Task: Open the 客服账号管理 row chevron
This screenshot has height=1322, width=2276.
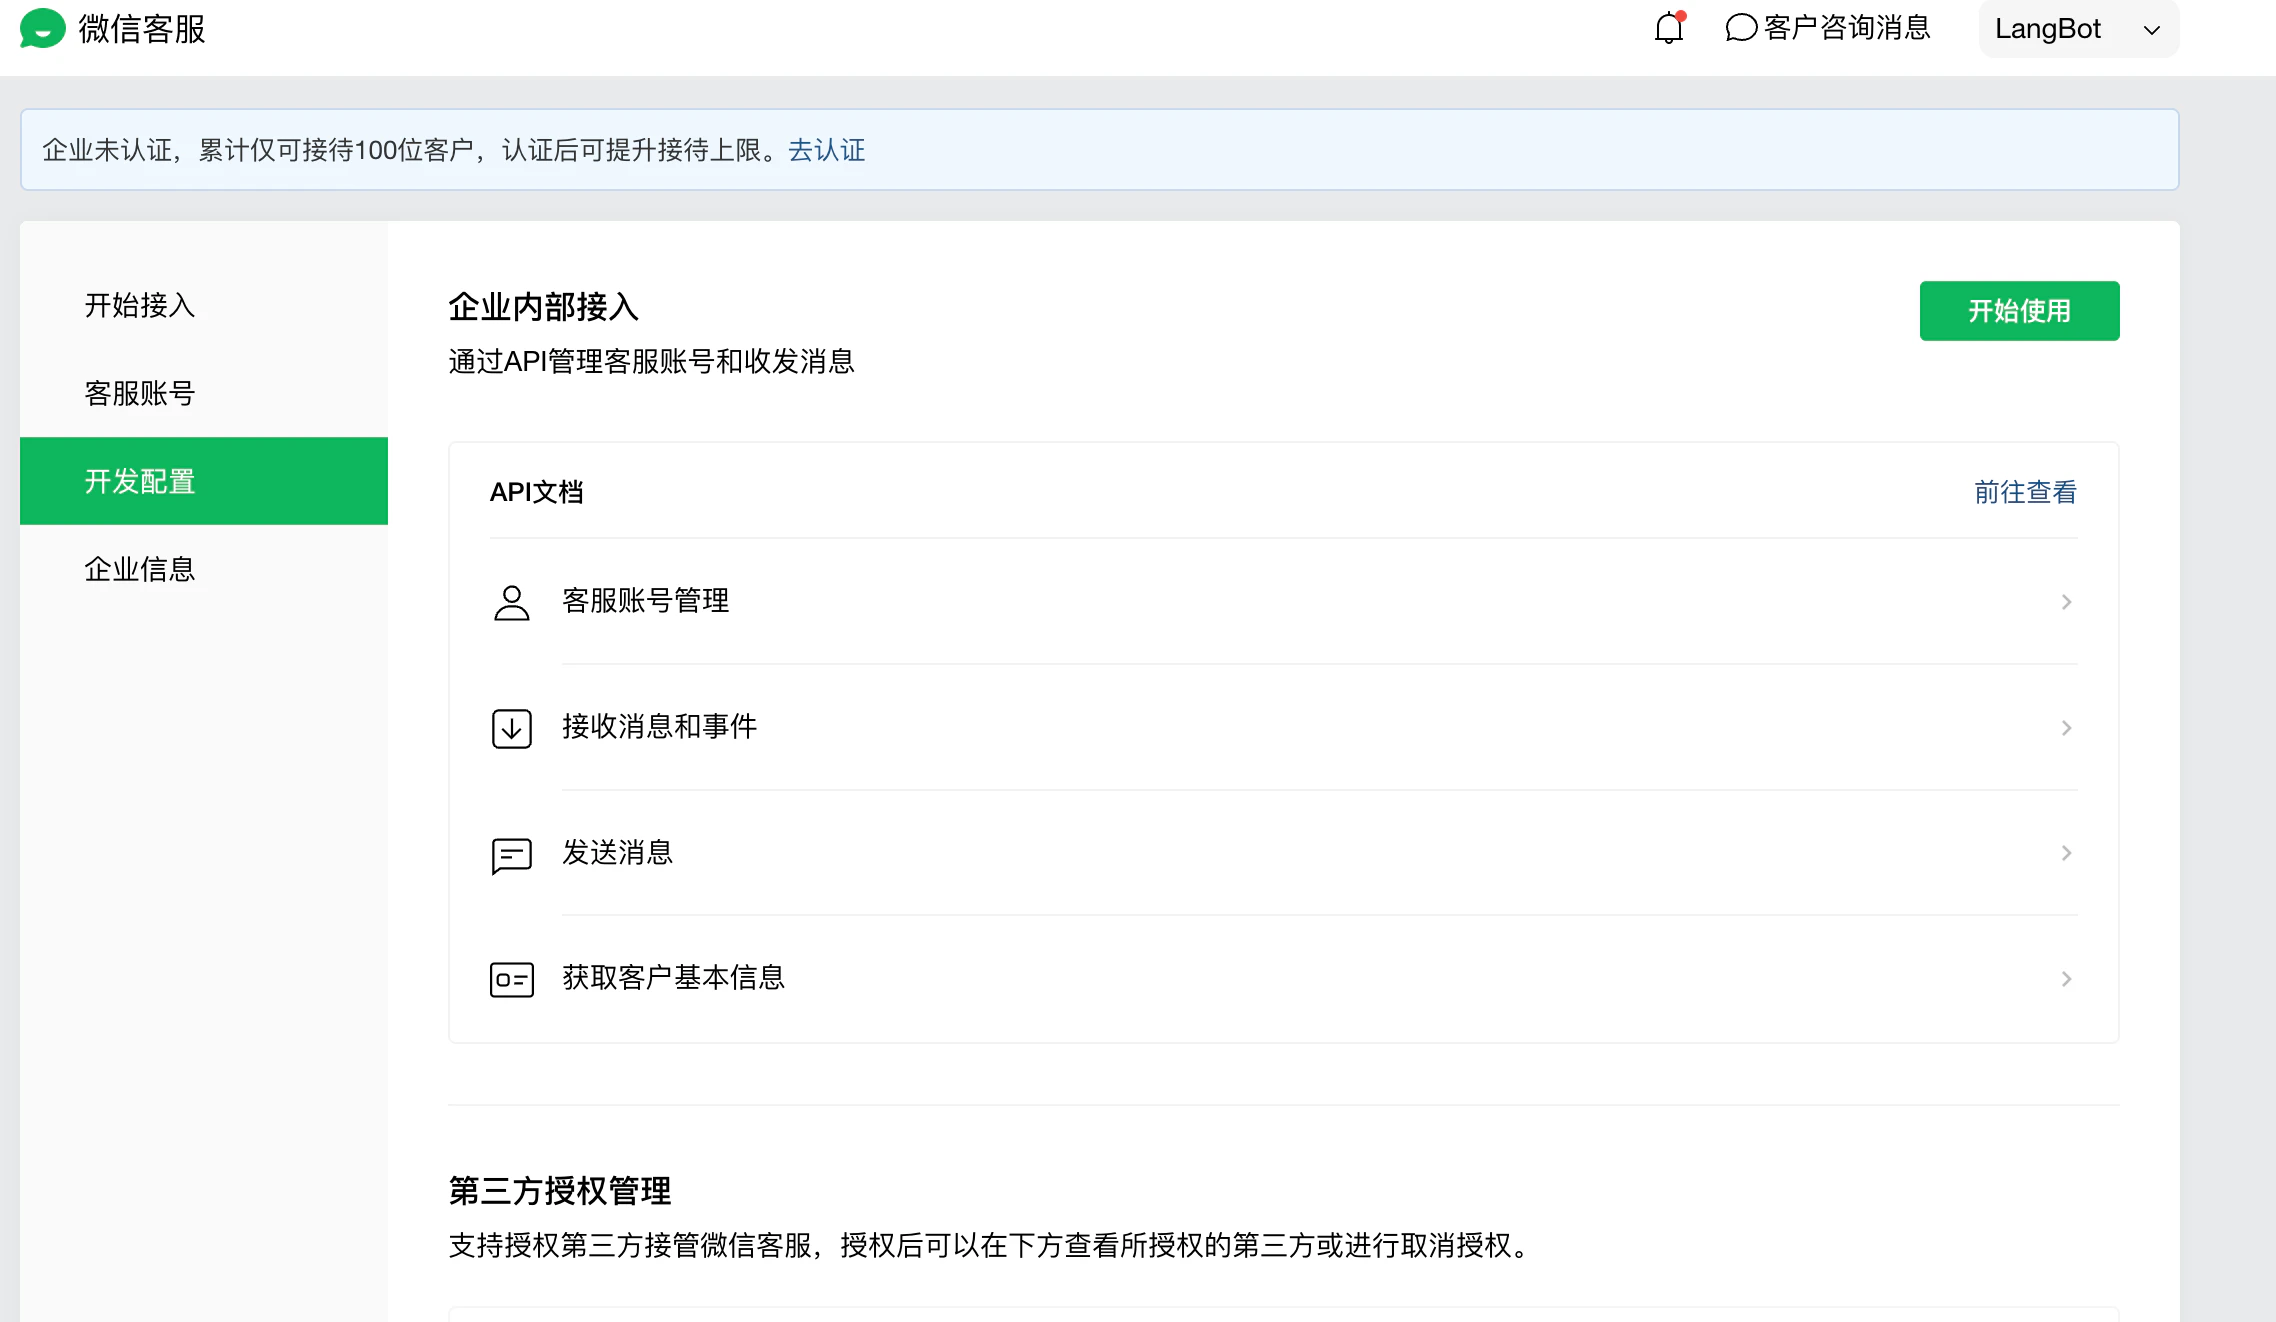Action: pos(2066,602)
